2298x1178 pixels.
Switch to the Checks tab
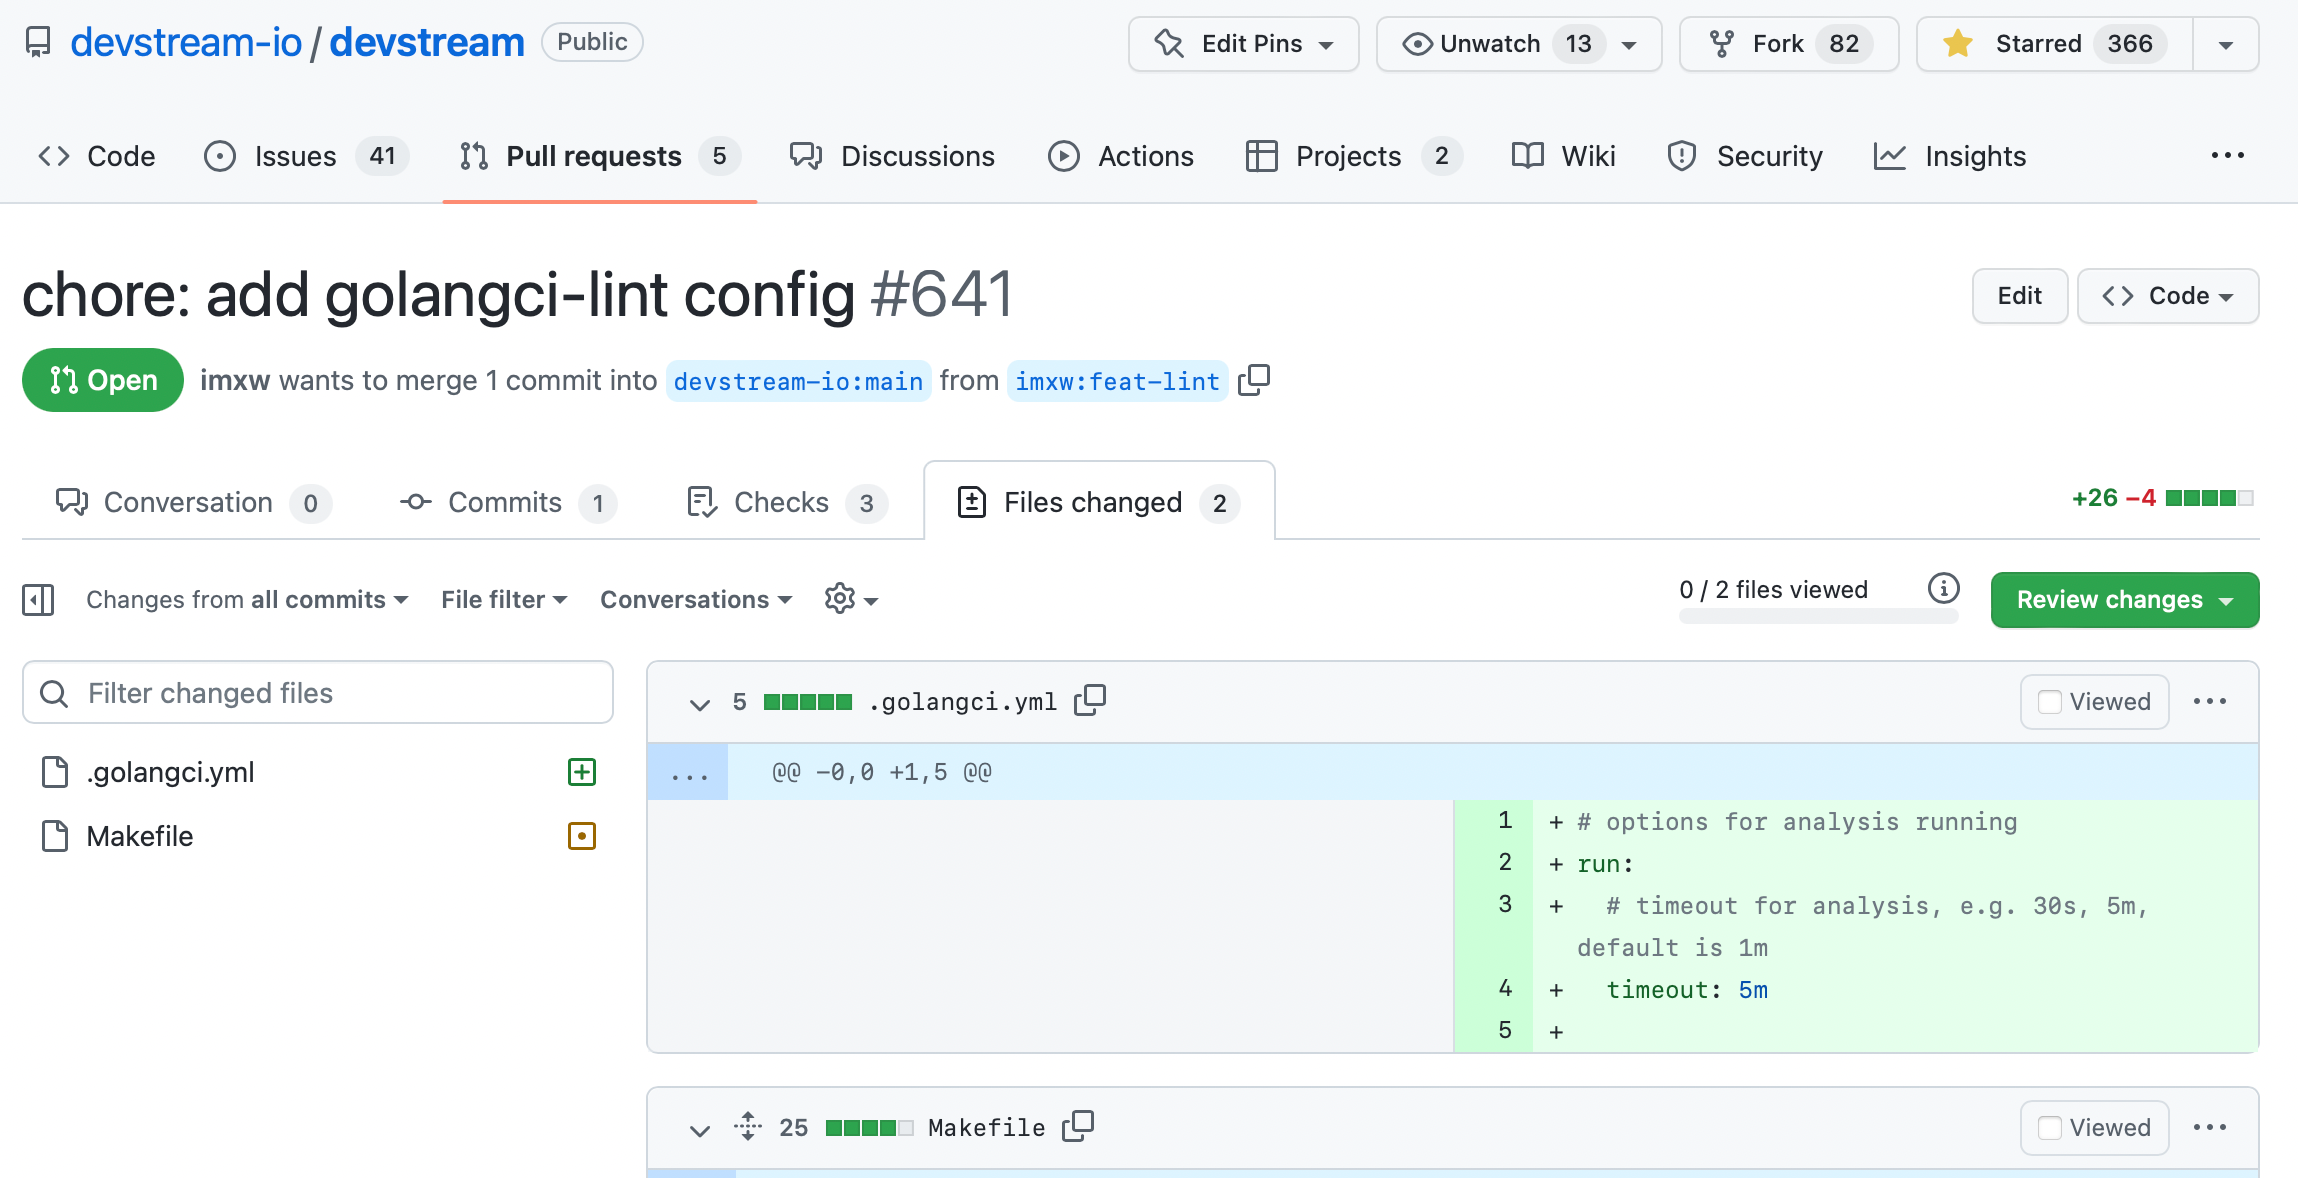[x=782, y=502]
